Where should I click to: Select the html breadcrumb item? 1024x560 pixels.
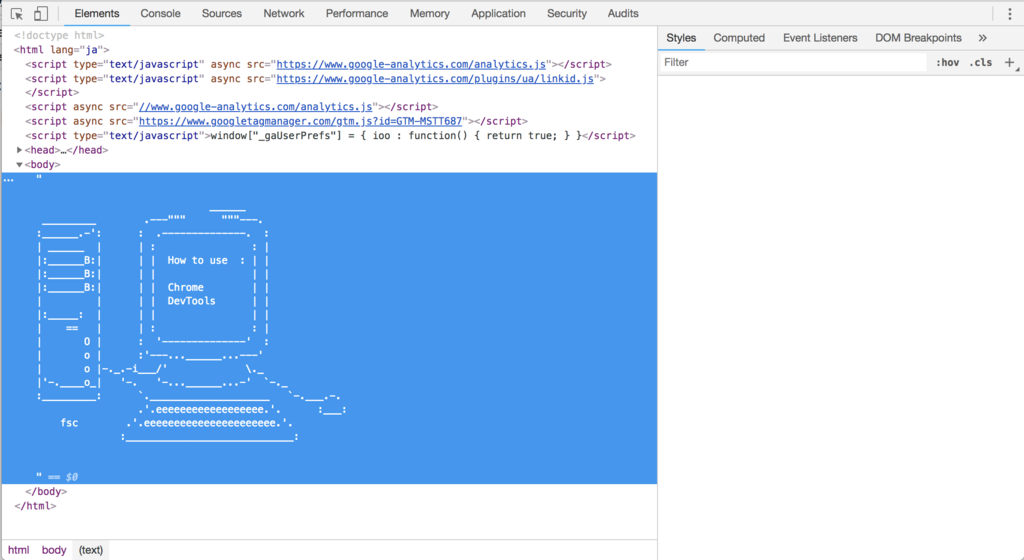click(18, 550)
